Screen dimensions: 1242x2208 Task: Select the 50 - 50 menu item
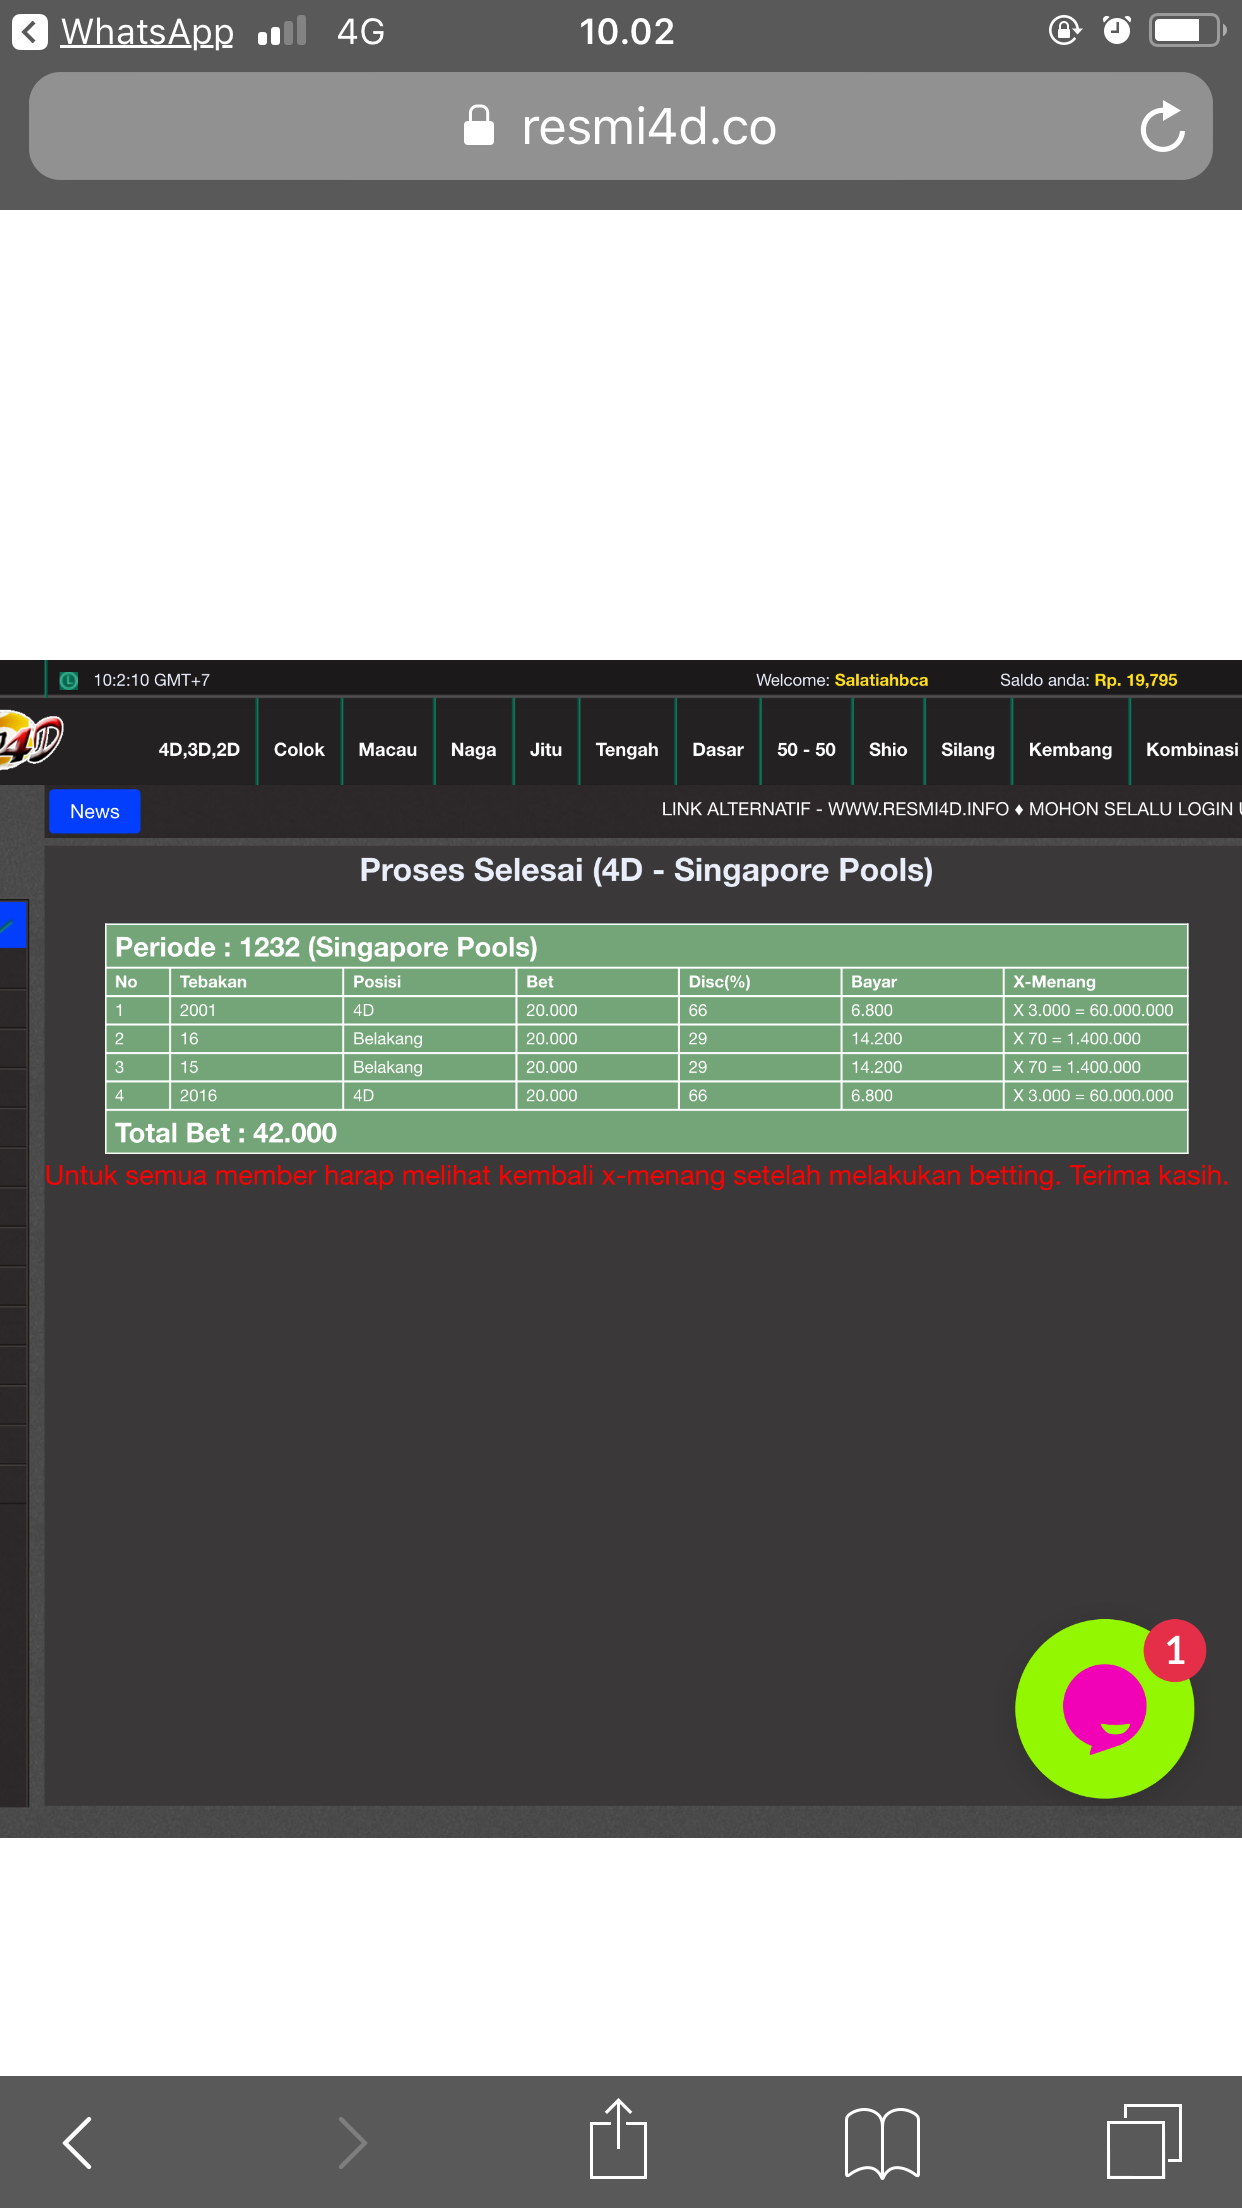pyautogui.click(x=805, y=750)
